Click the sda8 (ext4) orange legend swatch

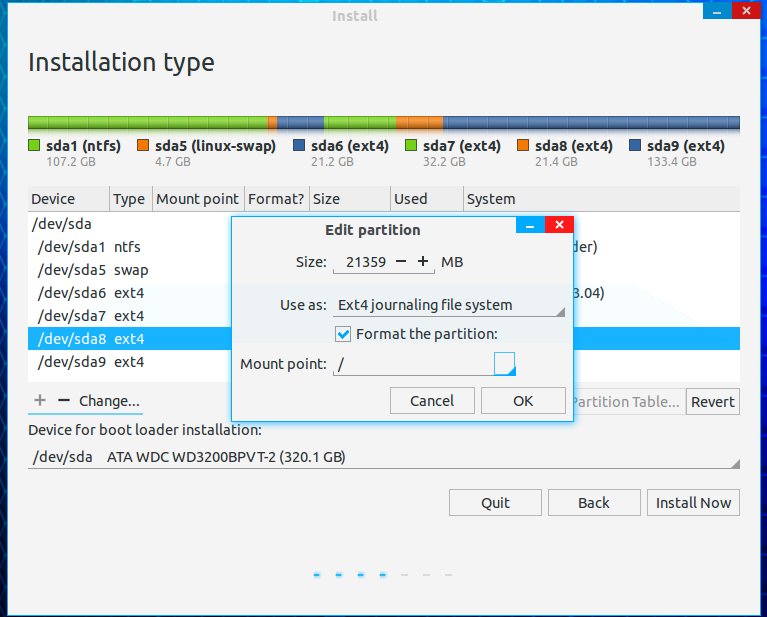tap(523, 146)
